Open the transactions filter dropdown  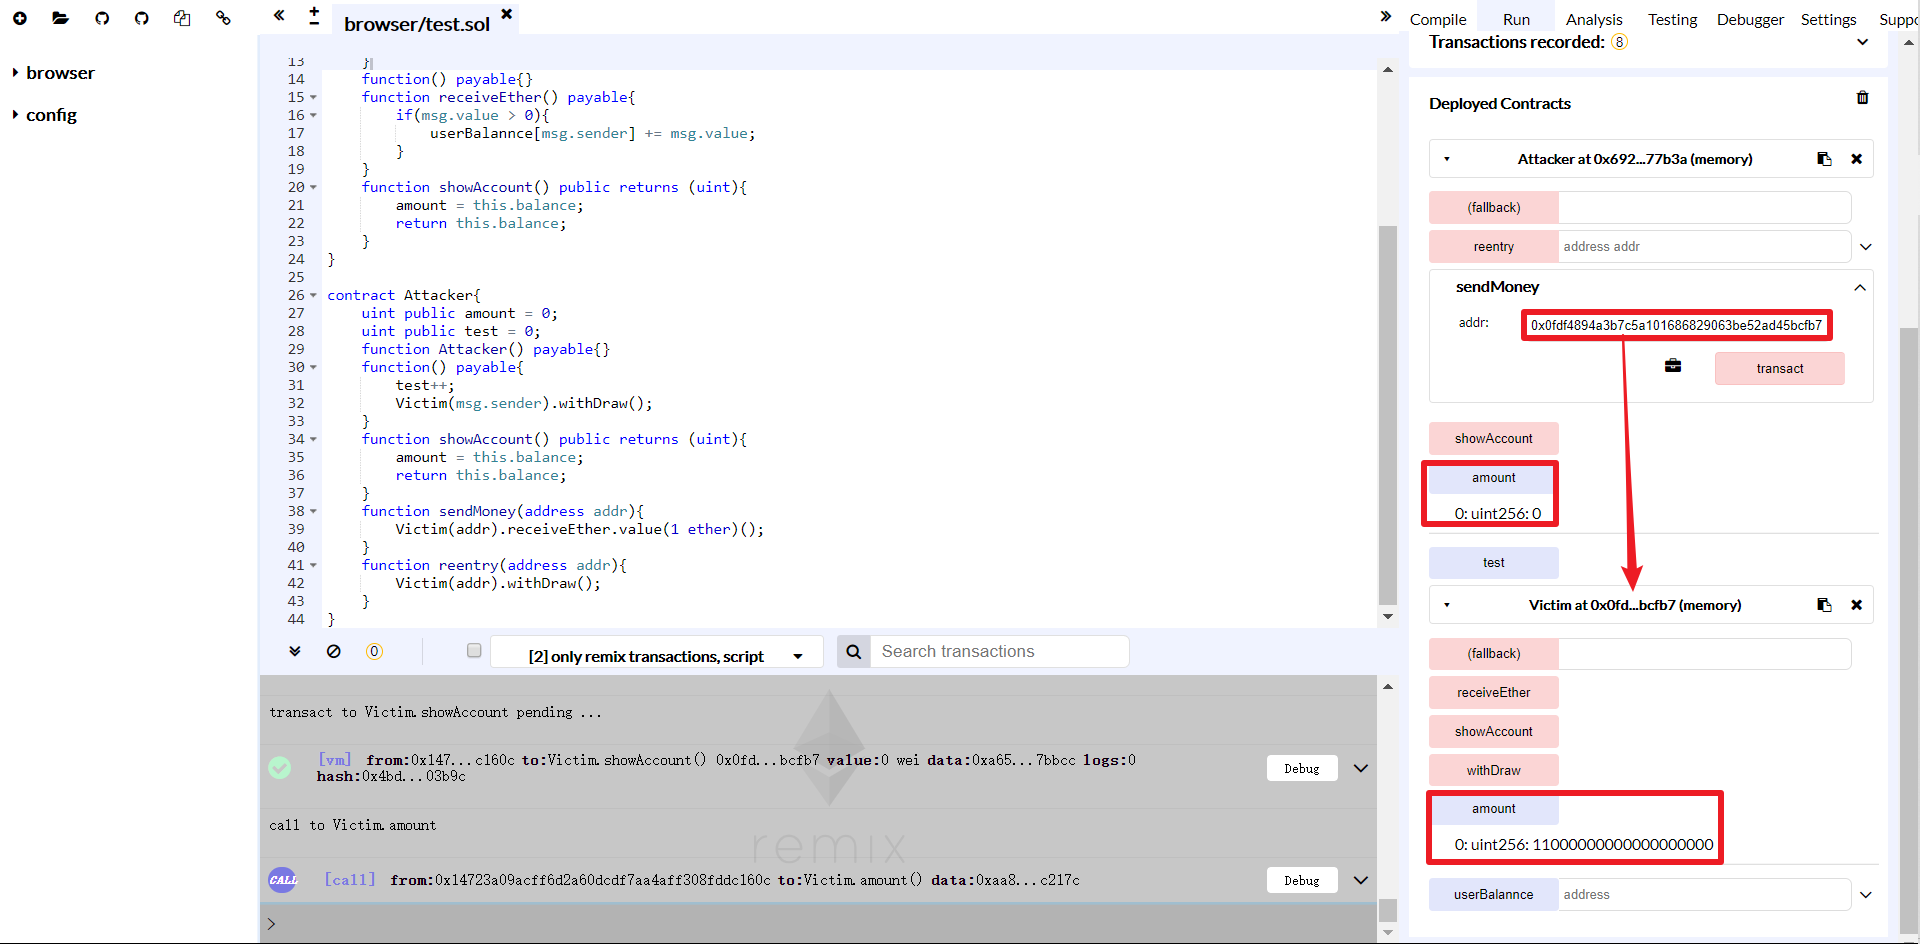657,652
